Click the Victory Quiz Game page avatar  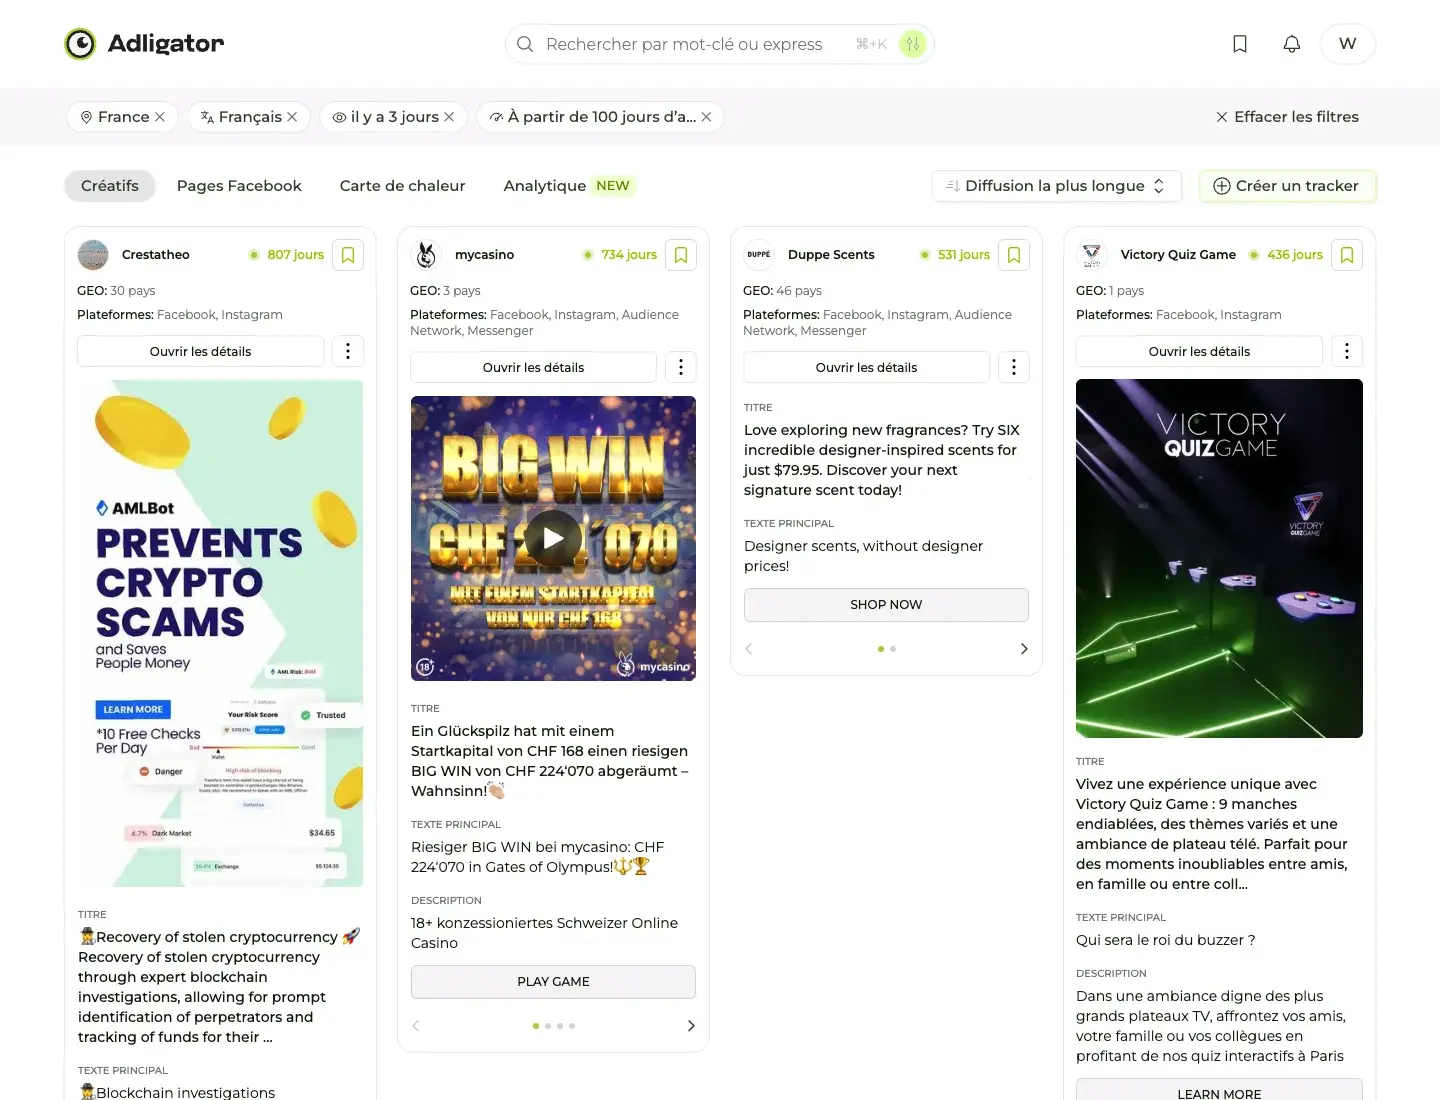click(1092, 255)
